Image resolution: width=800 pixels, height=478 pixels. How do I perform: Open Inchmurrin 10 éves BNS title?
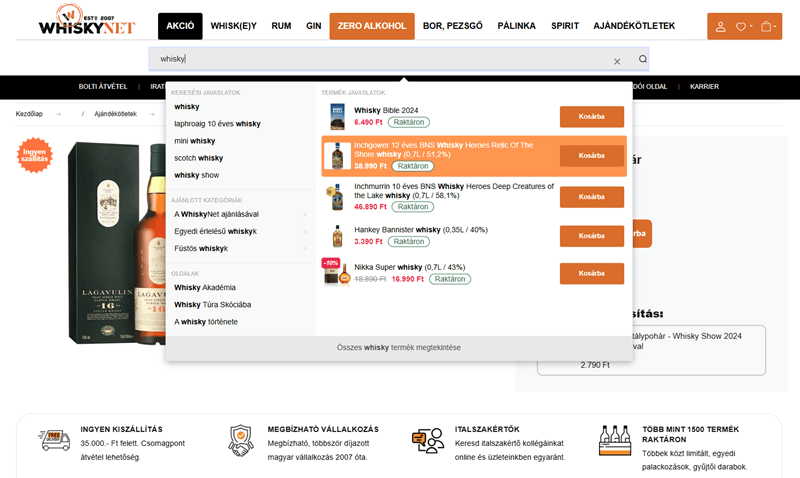(454, 191)
